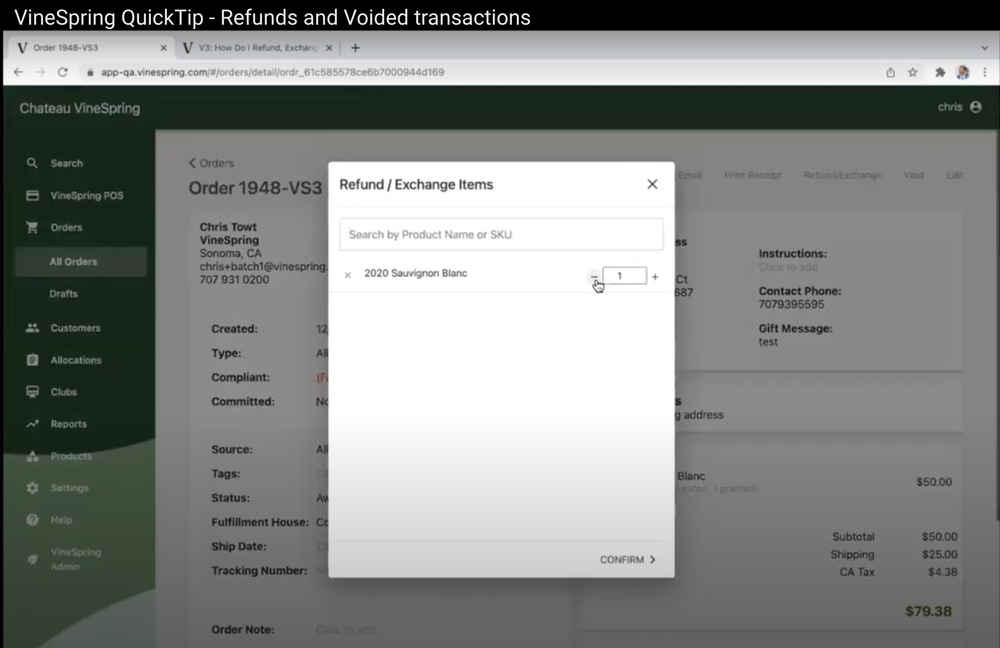This screenshot has height=648, width=1000.
Task: Bookmark this page with the star
Action: click(913, 73)
